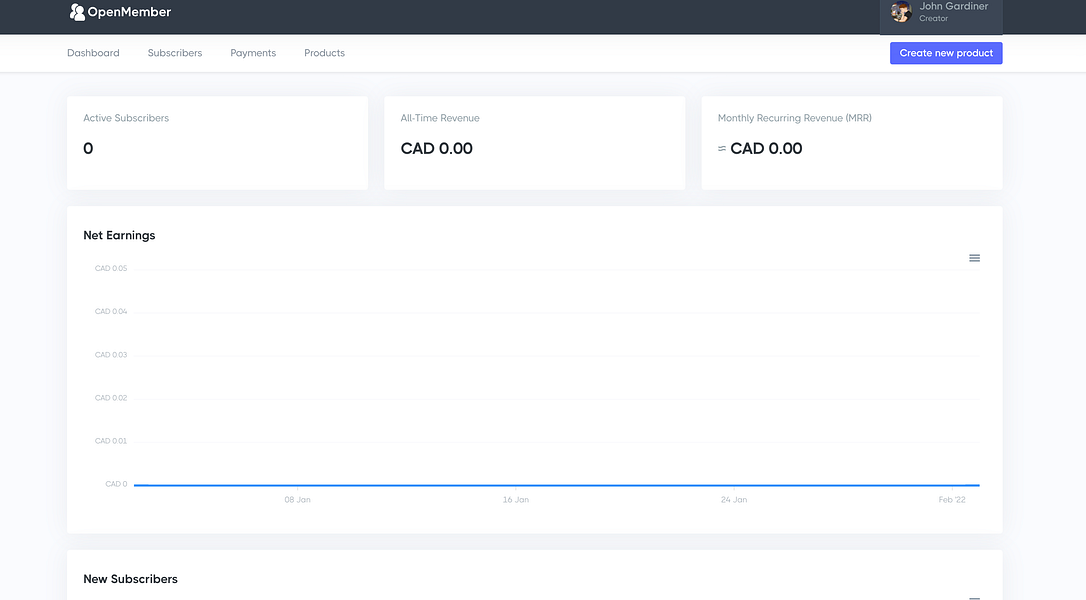This screenshot has height=600, width=1086.
Task: Click the CAD 0.03 axis label
Action: (x=111, y=355)
